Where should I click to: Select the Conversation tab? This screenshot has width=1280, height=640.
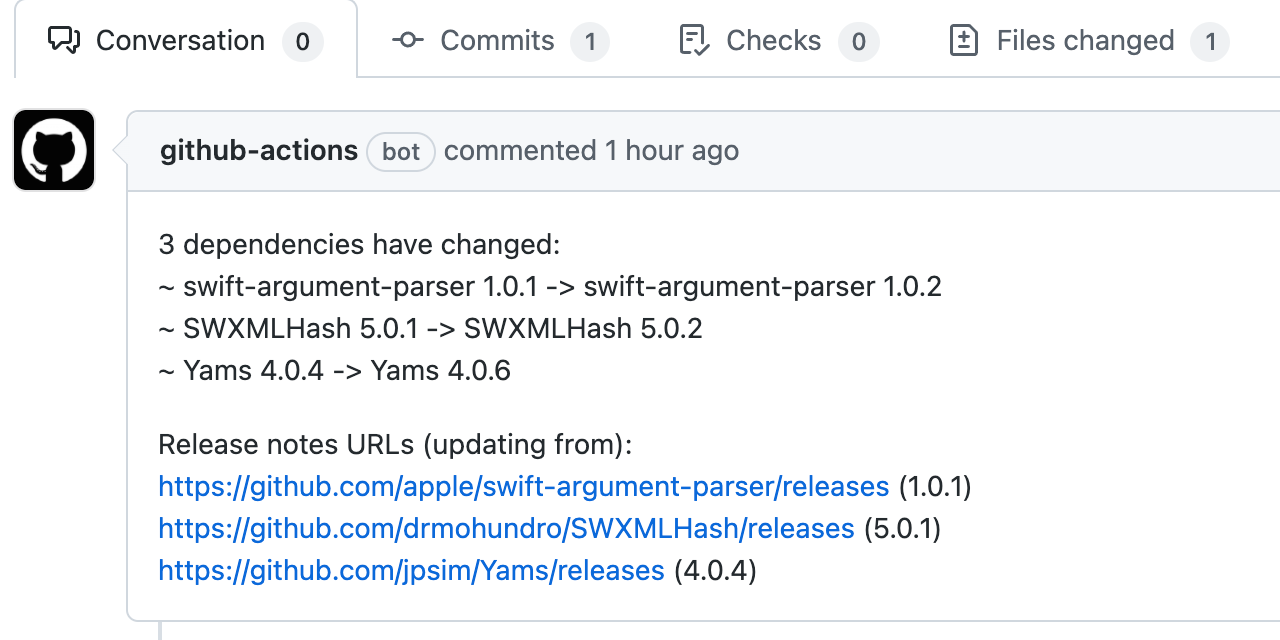pyautogui.click(x=179, y=40)
